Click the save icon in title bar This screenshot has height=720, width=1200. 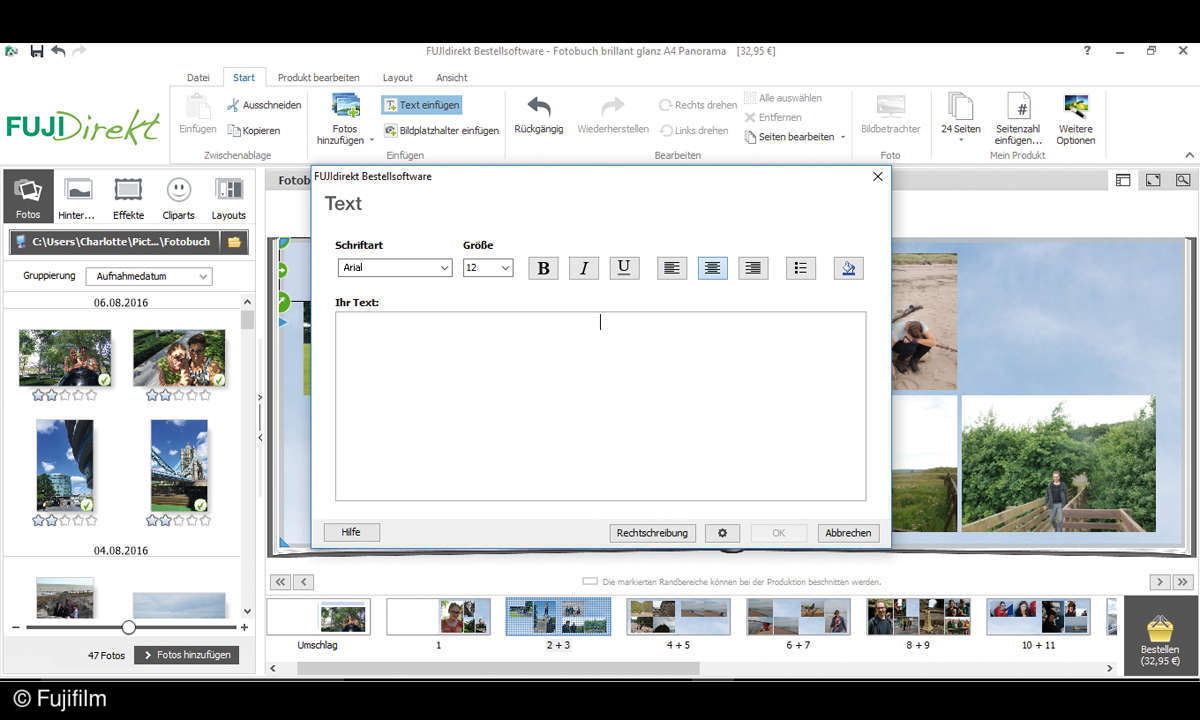point(37,51)
